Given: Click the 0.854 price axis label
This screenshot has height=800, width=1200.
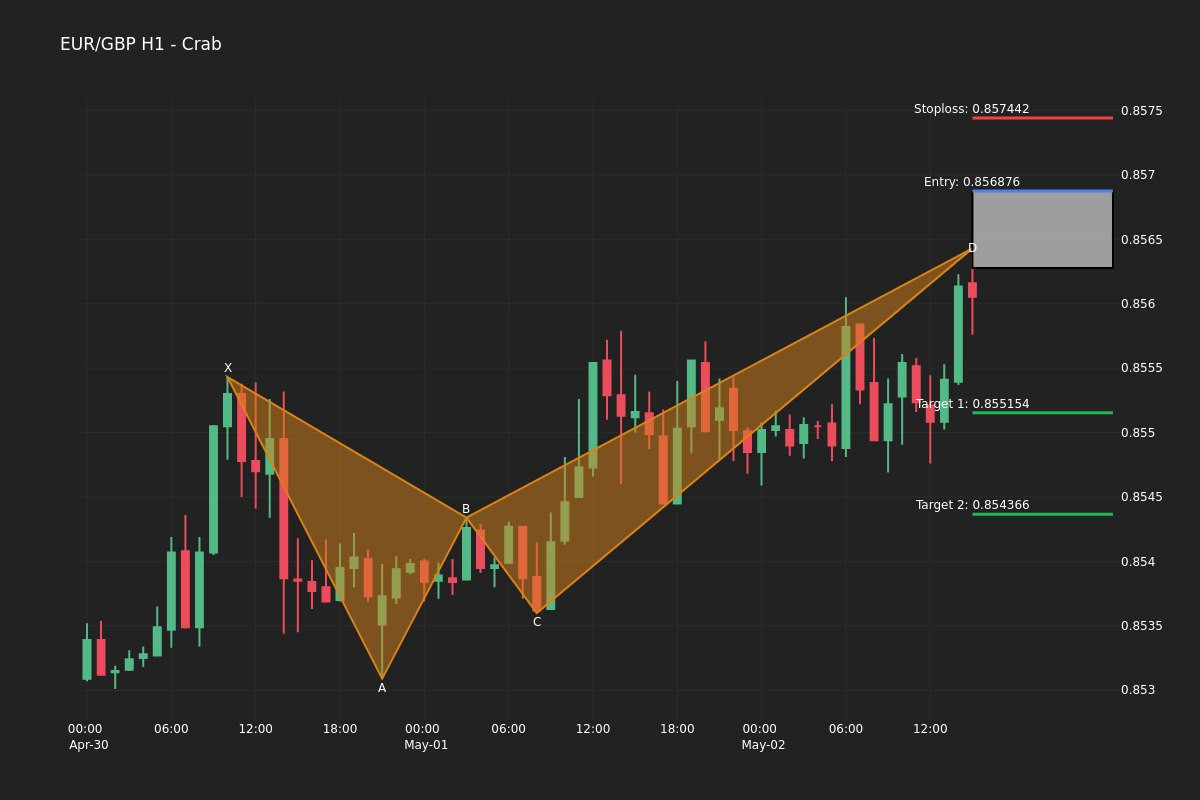Looking at the screenshot, I should [x=1138, y=562].
